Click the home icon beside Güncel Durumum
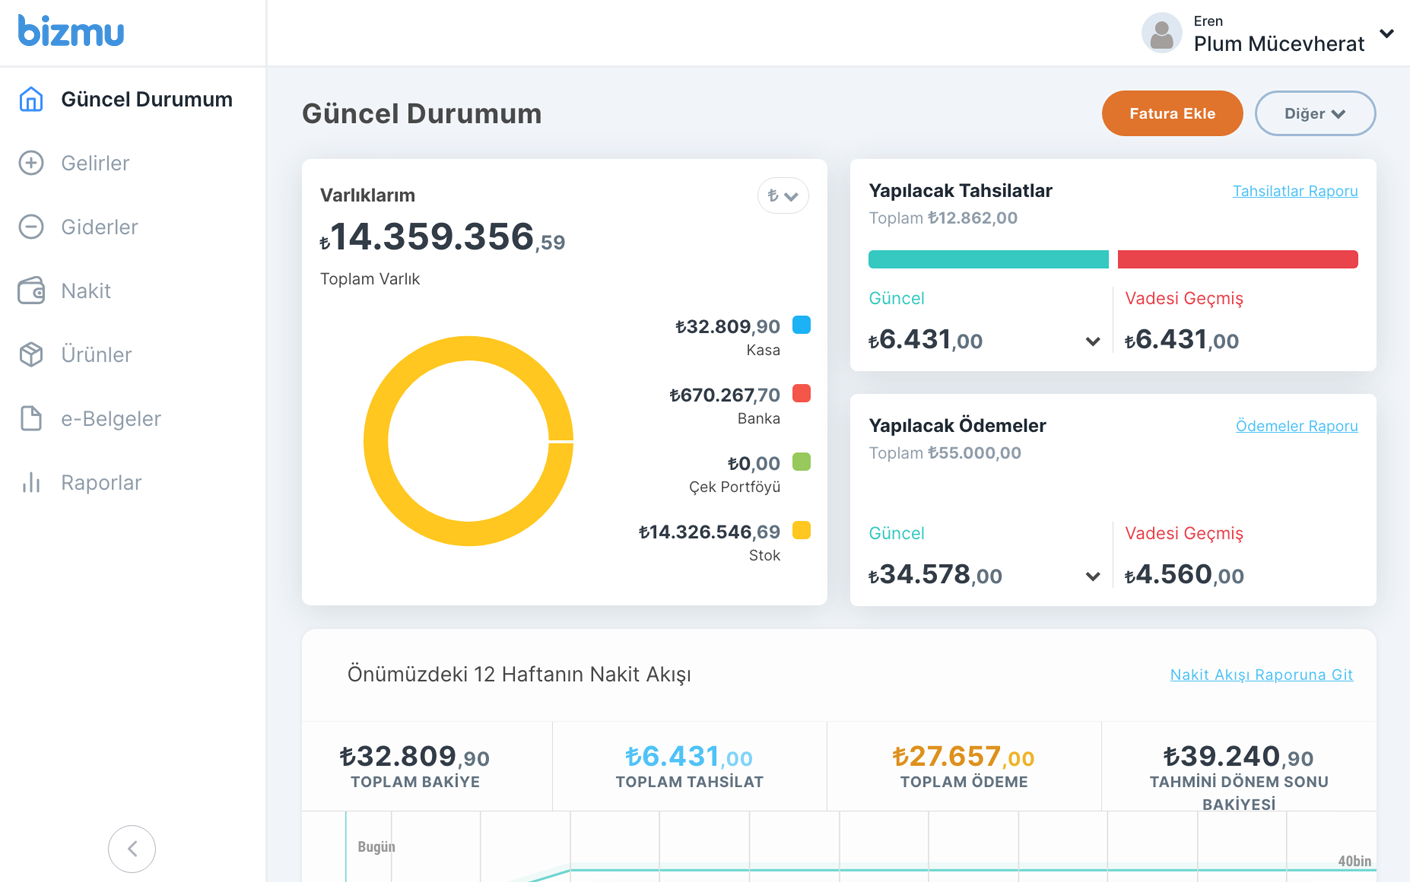 tap(31, 99)
